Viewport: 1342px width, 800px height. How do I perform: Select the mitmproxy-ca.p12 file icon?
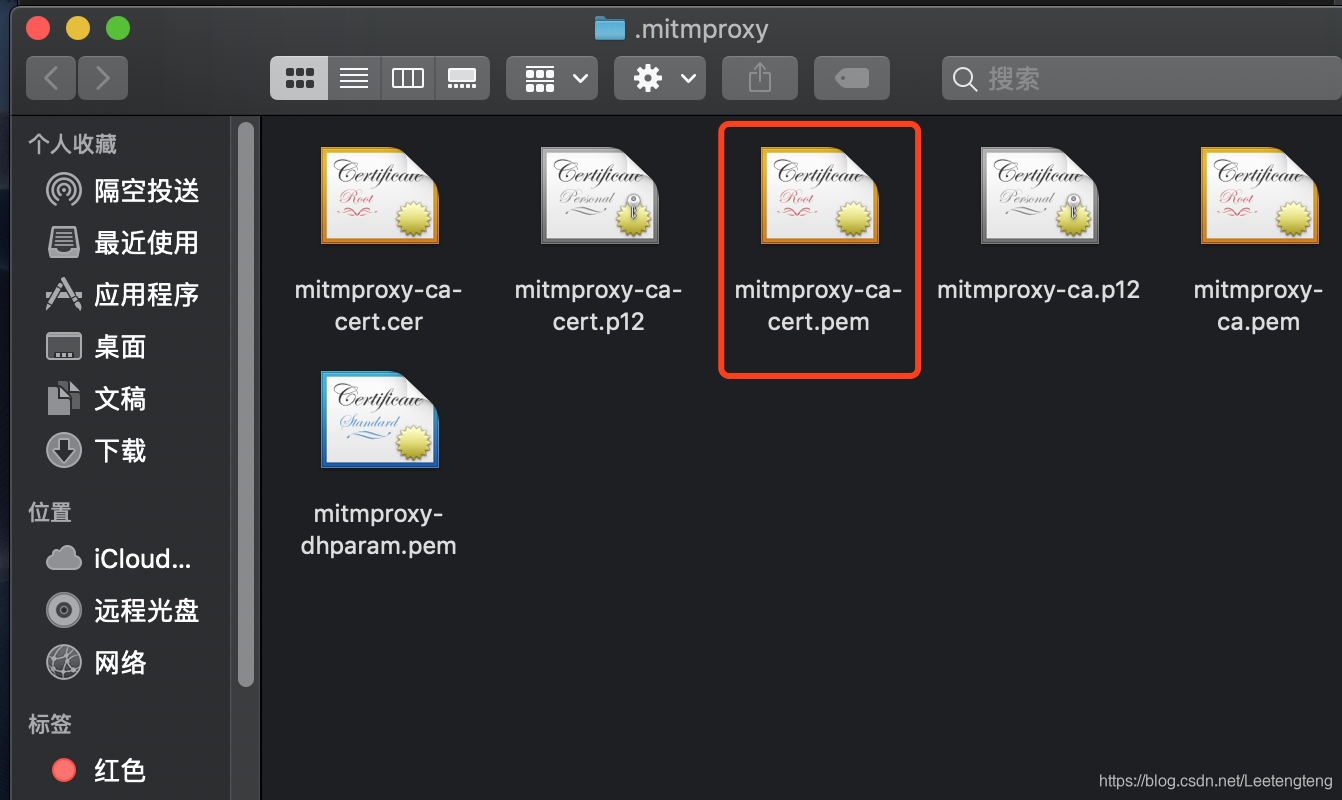tap(1039, 195)
